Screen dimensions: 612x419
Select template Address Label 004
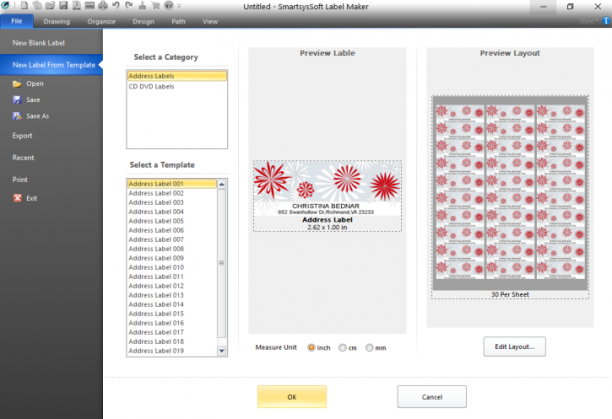[x=172, y=212]
